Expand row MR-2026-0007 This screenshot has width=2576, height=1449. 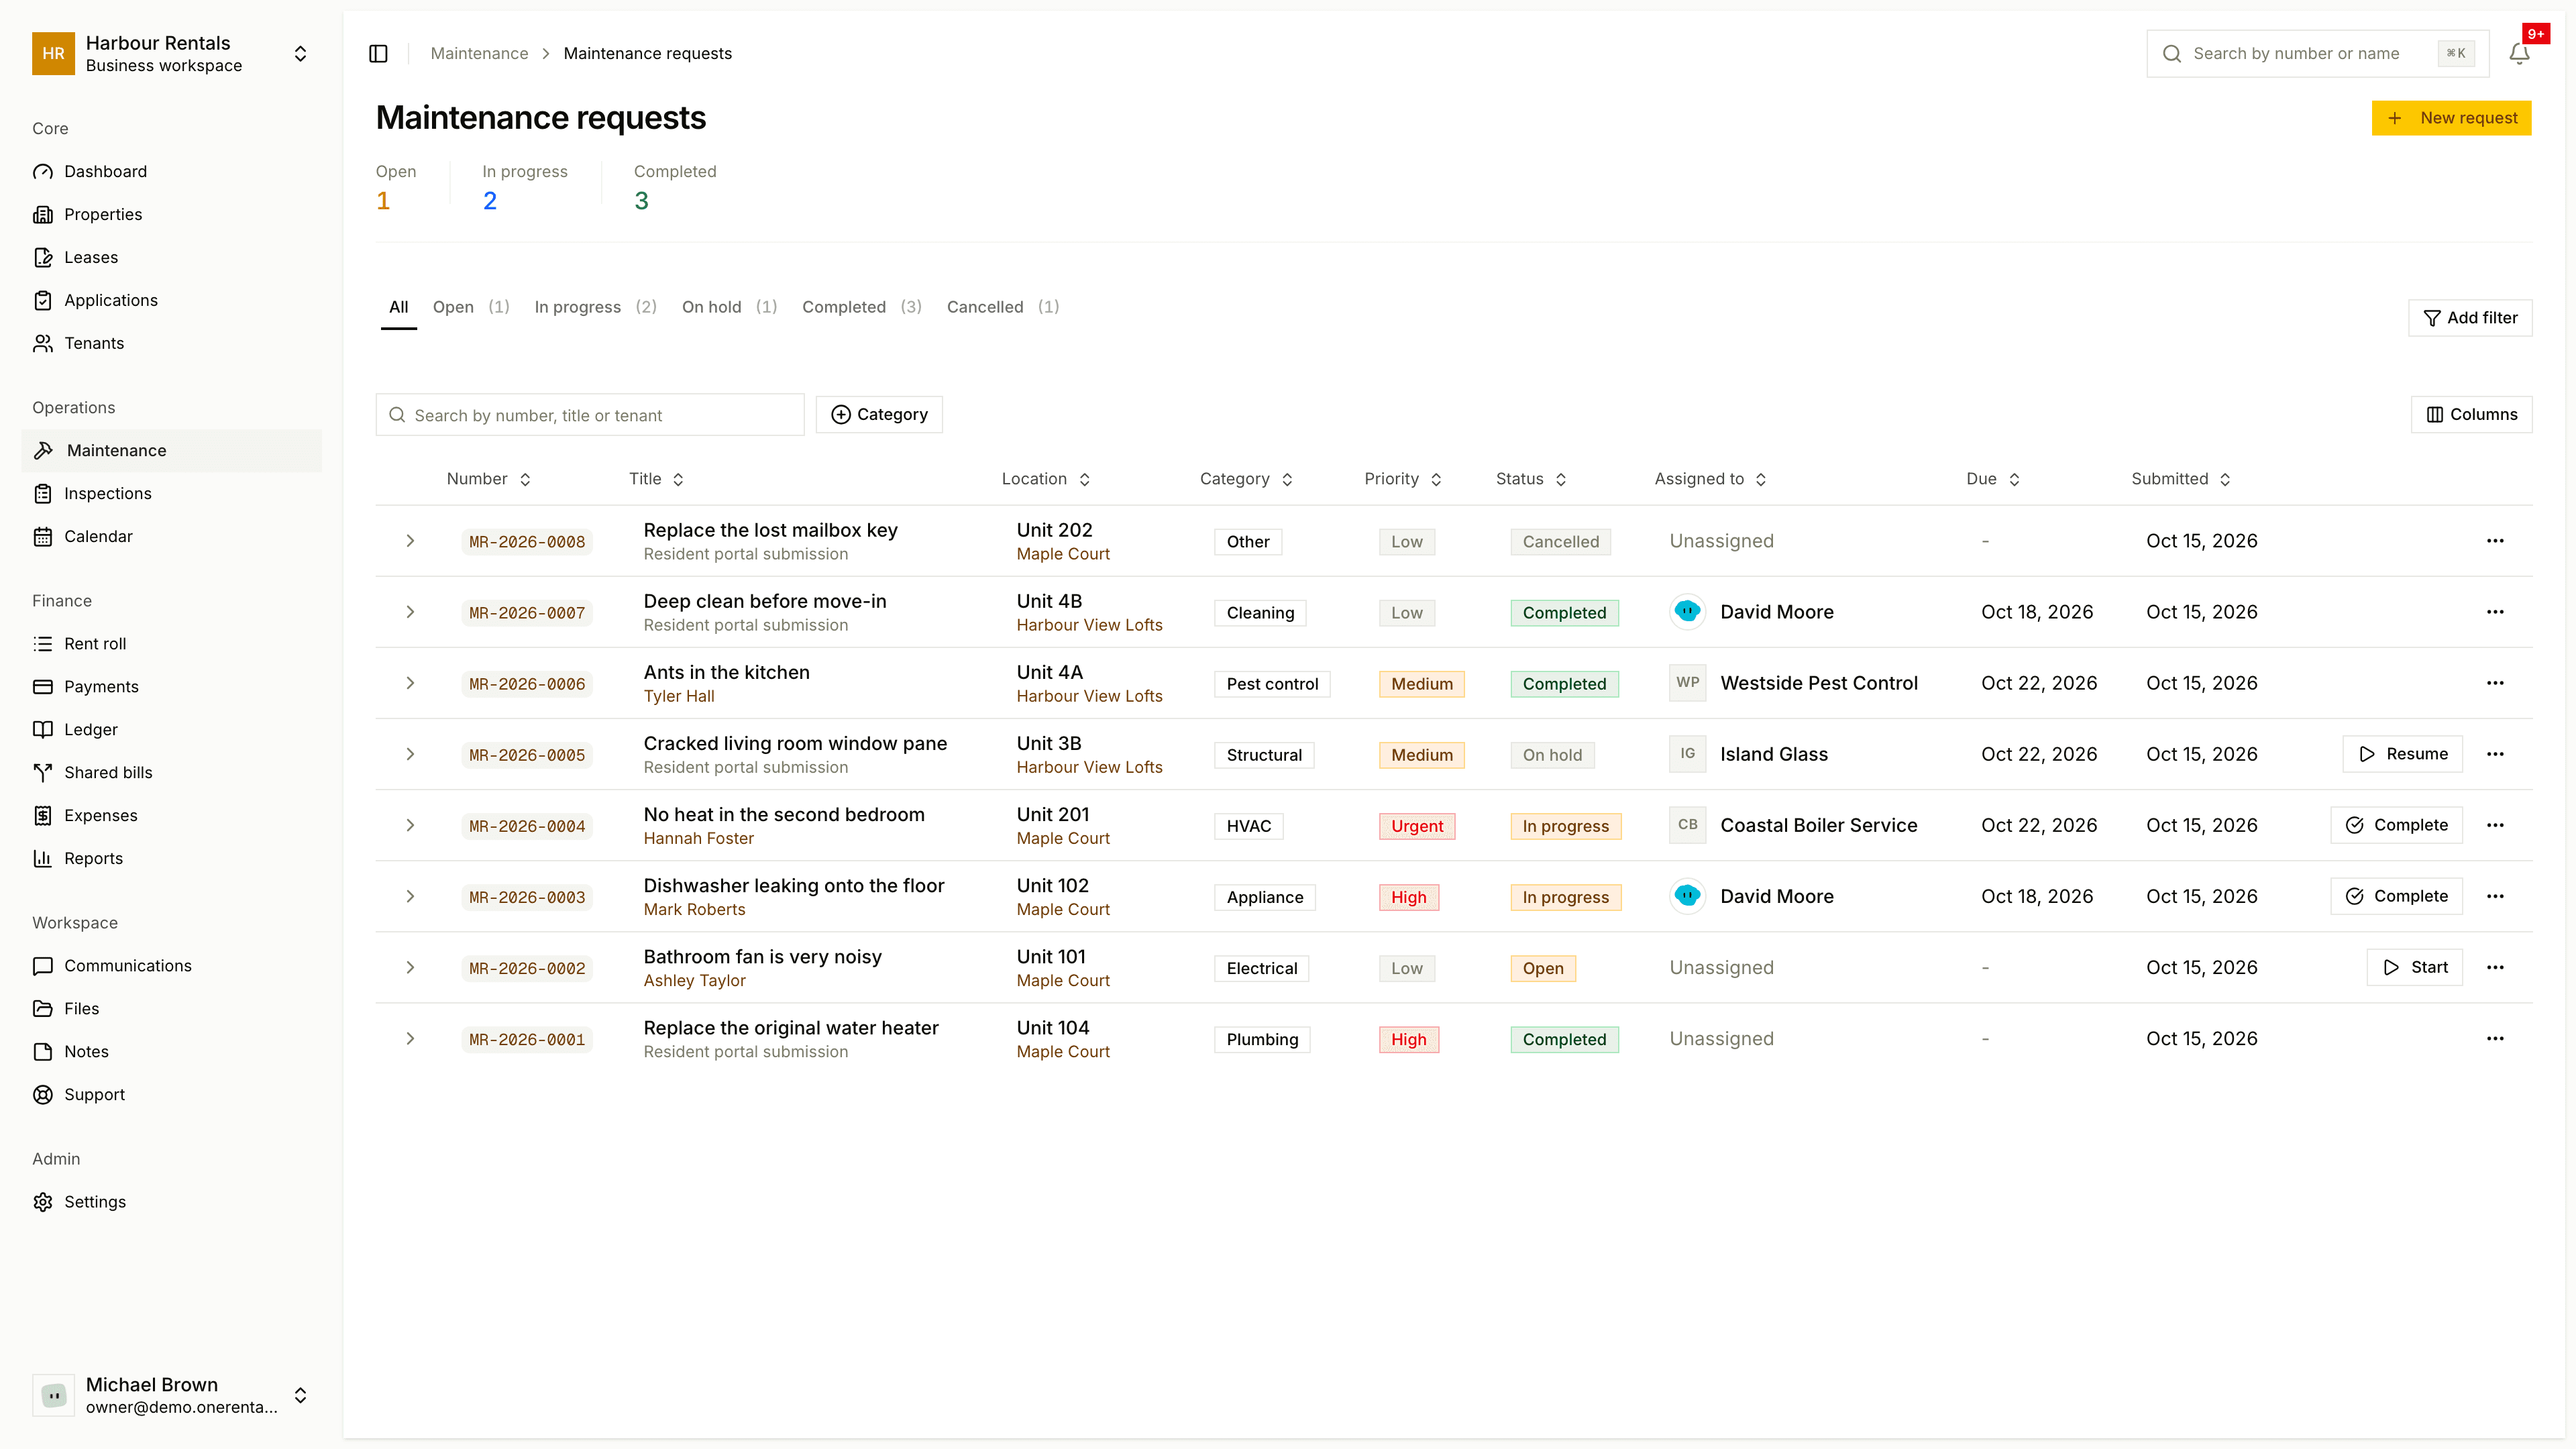pos(410,612)
